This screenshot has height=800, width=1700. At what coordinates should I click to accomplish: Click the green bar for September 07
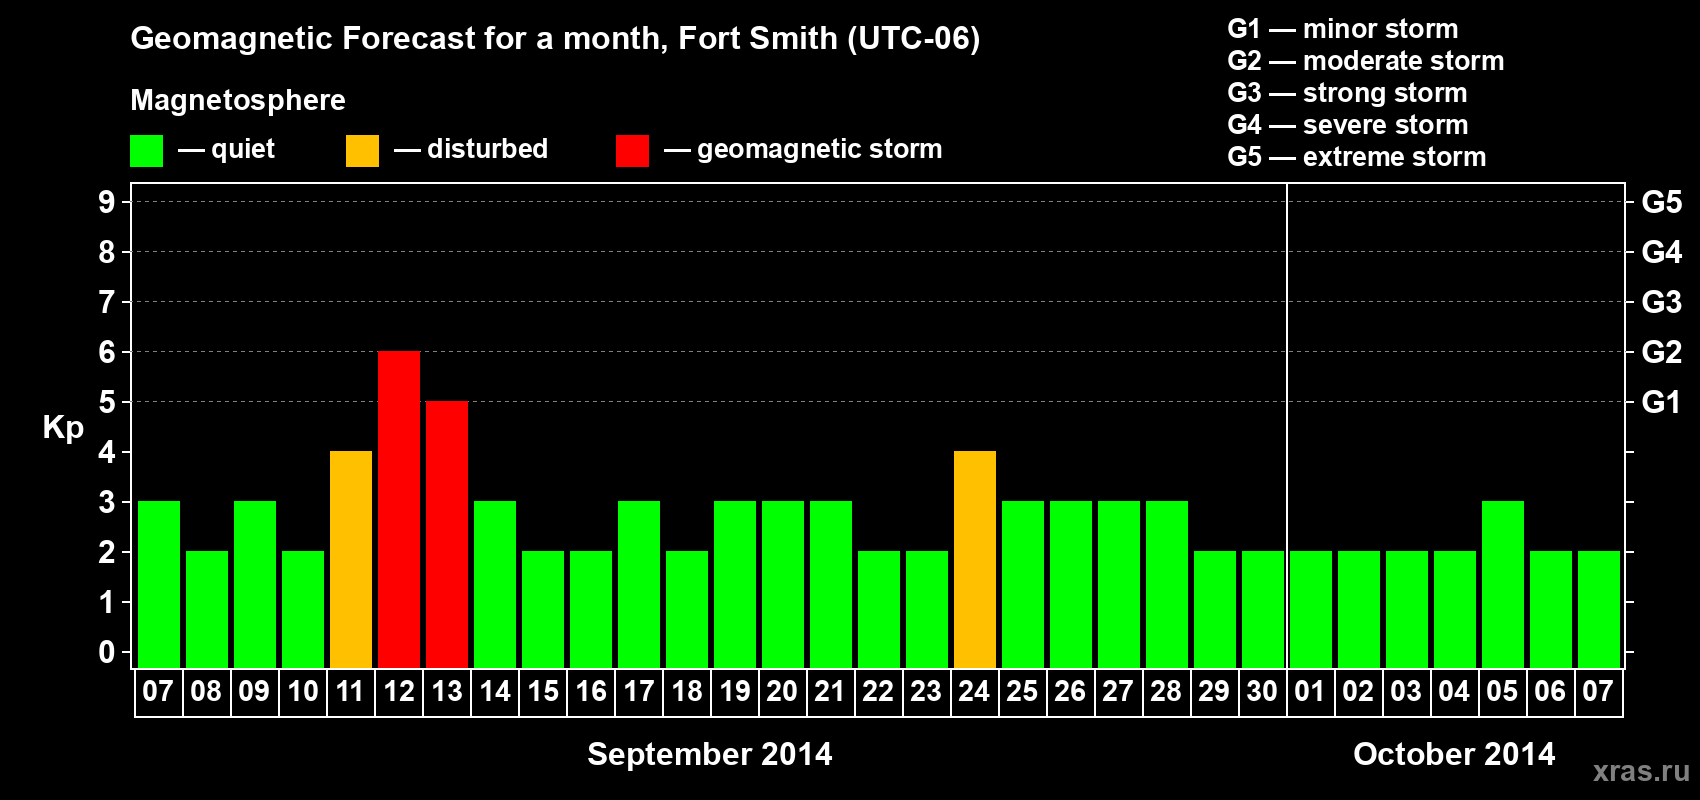coord(159,584)
